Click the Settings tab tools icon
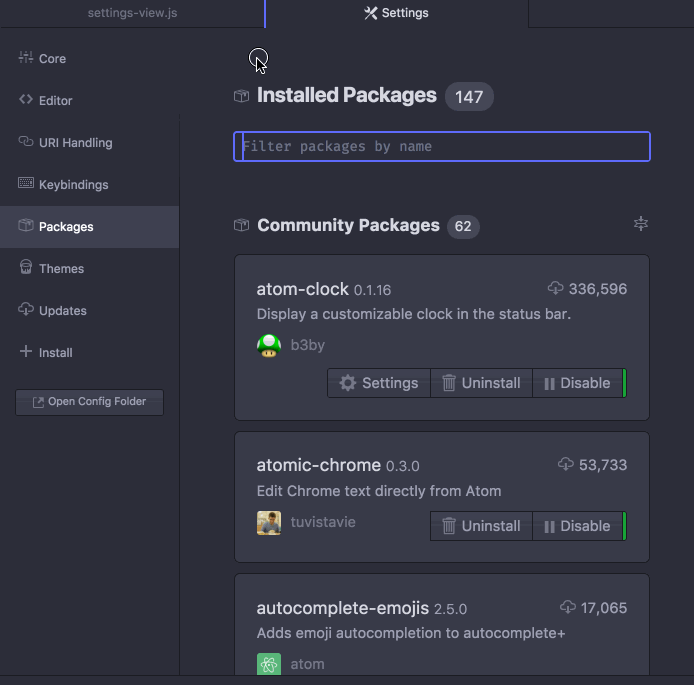 pos(370,13)
